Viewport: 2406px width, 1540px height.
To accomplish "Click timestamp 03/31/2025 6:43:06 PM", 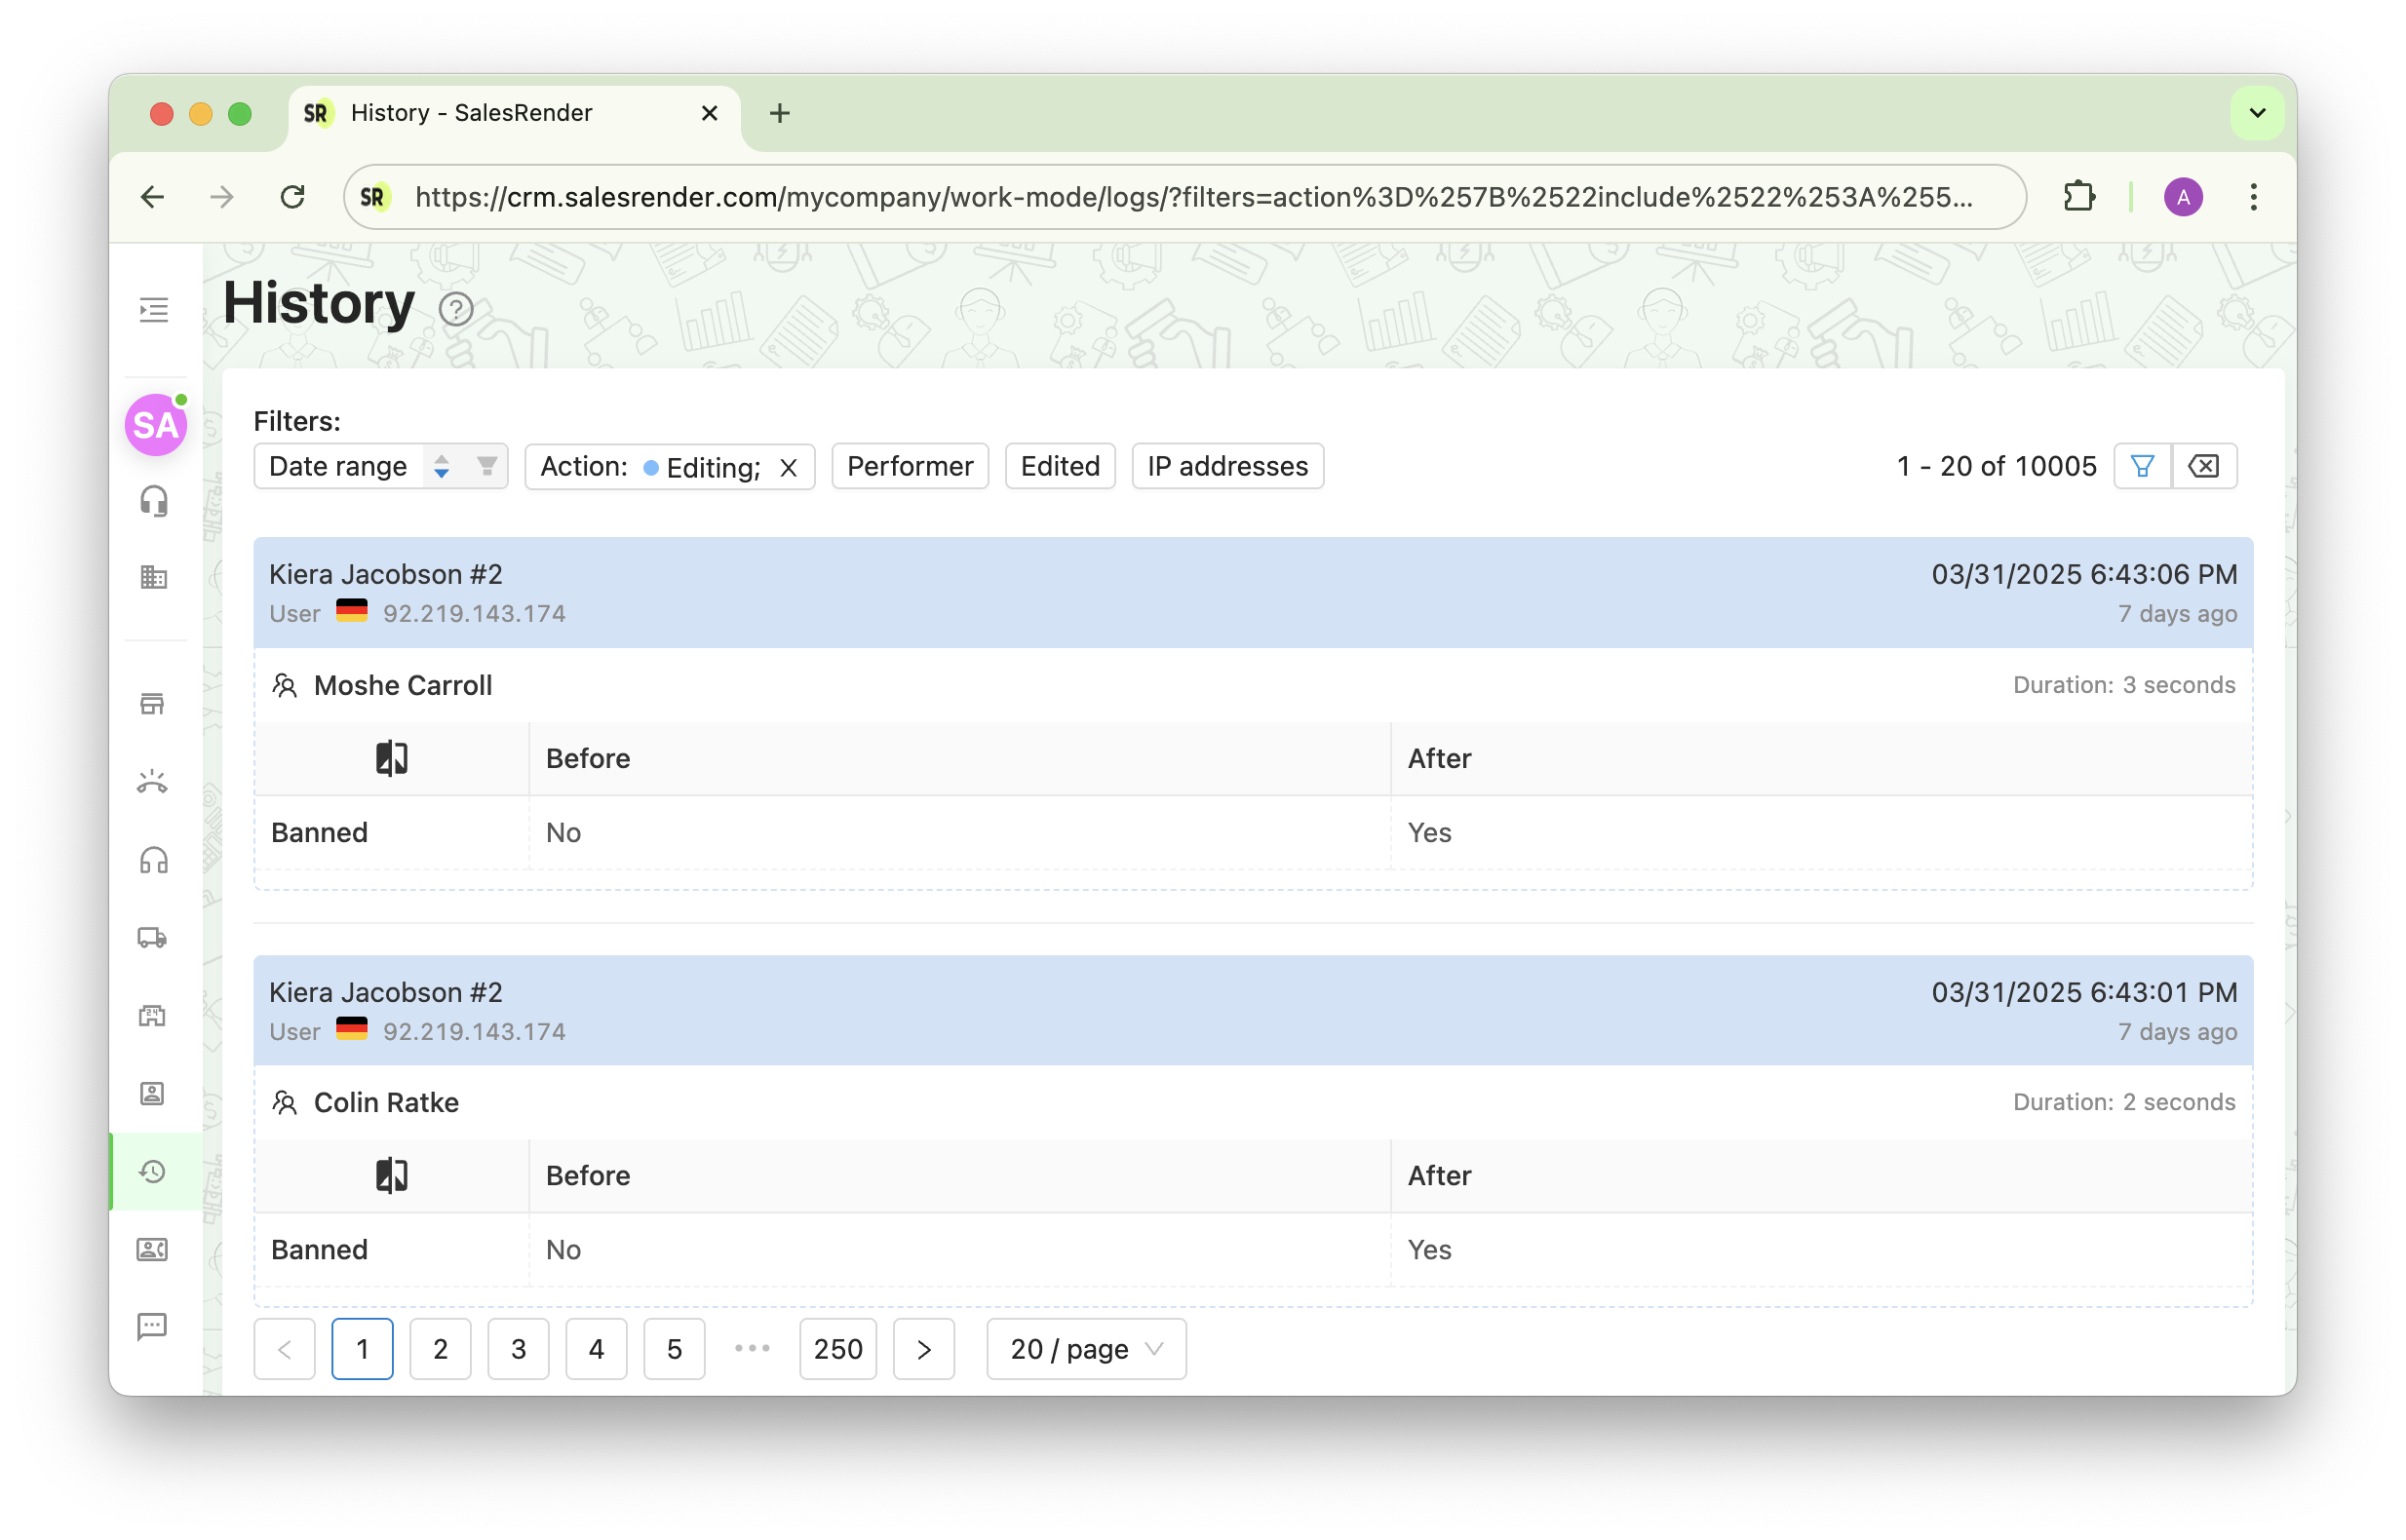I will pyautogui.click(x=2084, y=574).
